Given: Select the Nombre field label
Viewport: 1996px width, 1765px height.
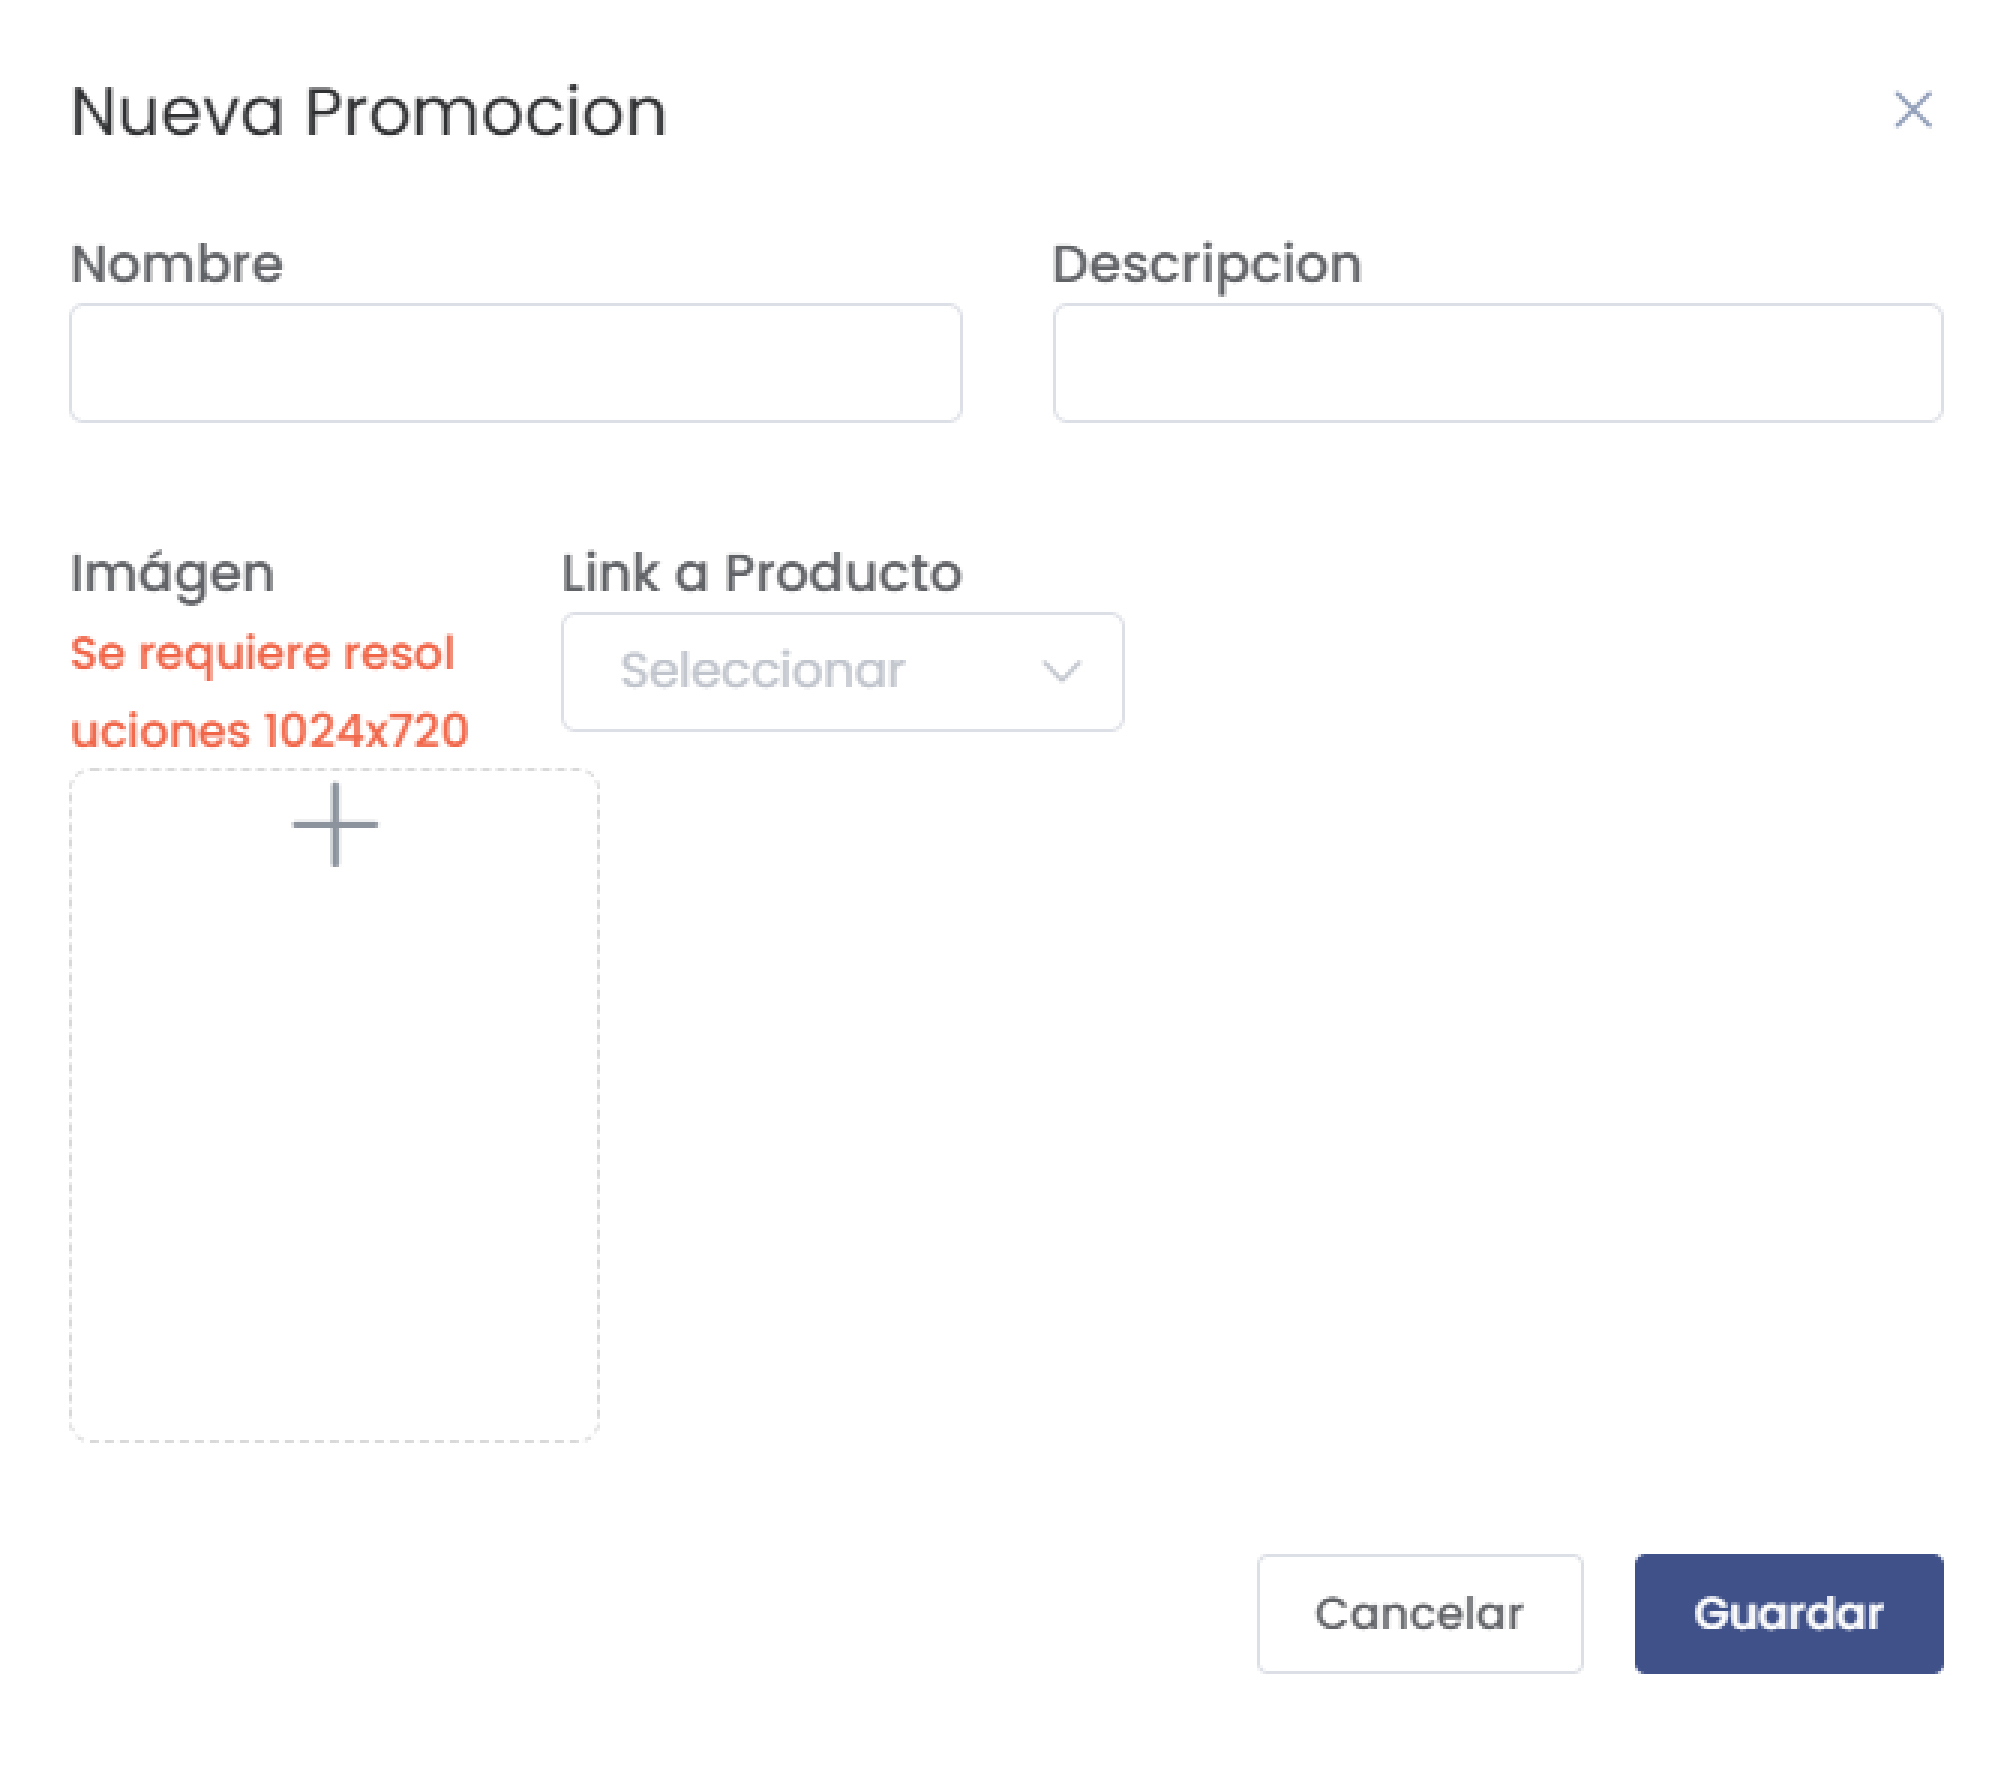Looking at the screenshot, I should pyautogui.click(x=176, y=263).
